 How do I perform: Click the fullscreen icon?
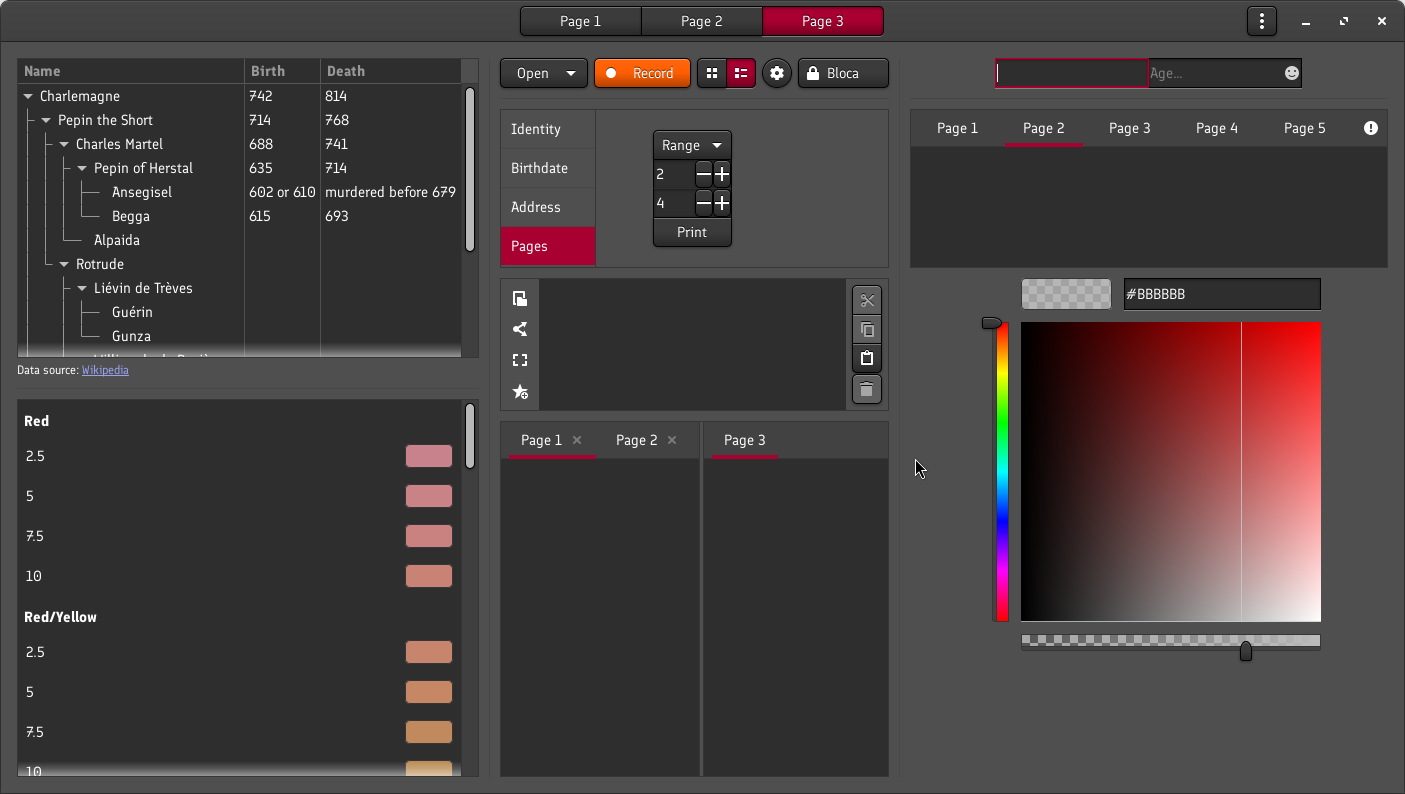[x=520, y=360]
